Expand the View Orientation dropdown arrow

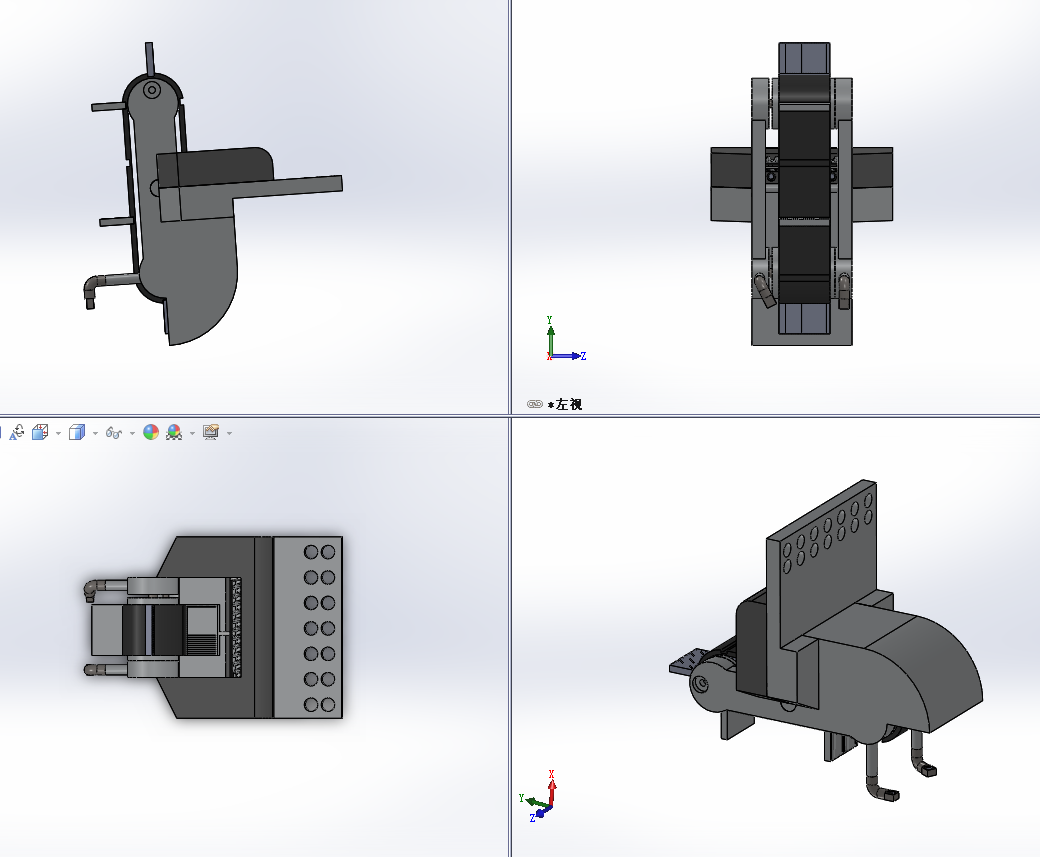(58, 433)
